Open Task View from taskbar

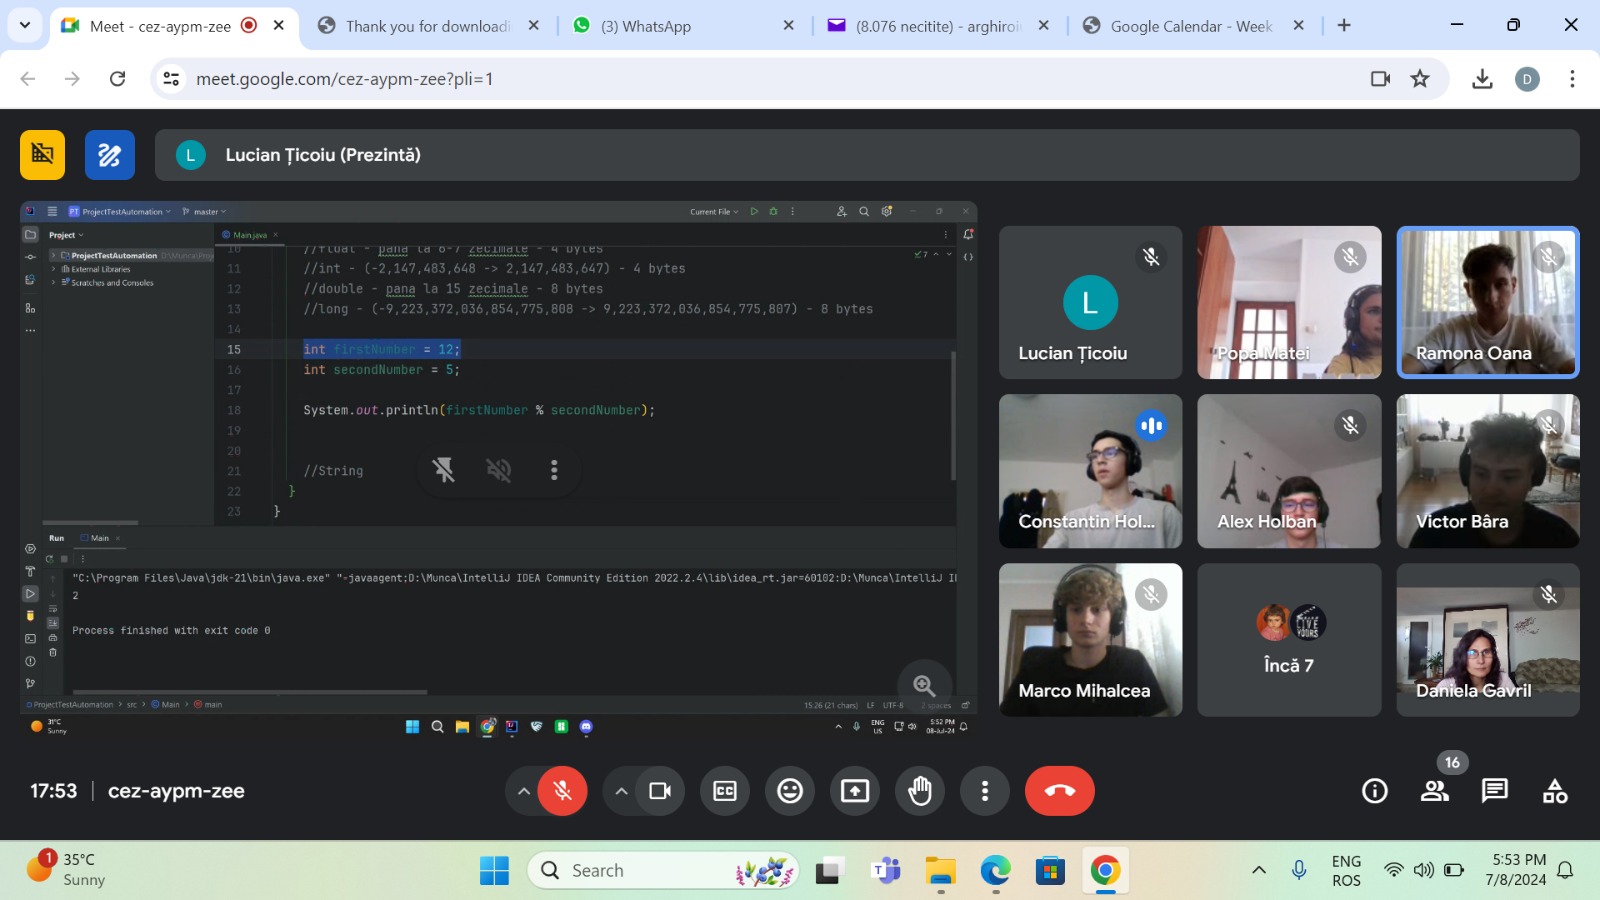pyautogui.click(x=829, y=871)
